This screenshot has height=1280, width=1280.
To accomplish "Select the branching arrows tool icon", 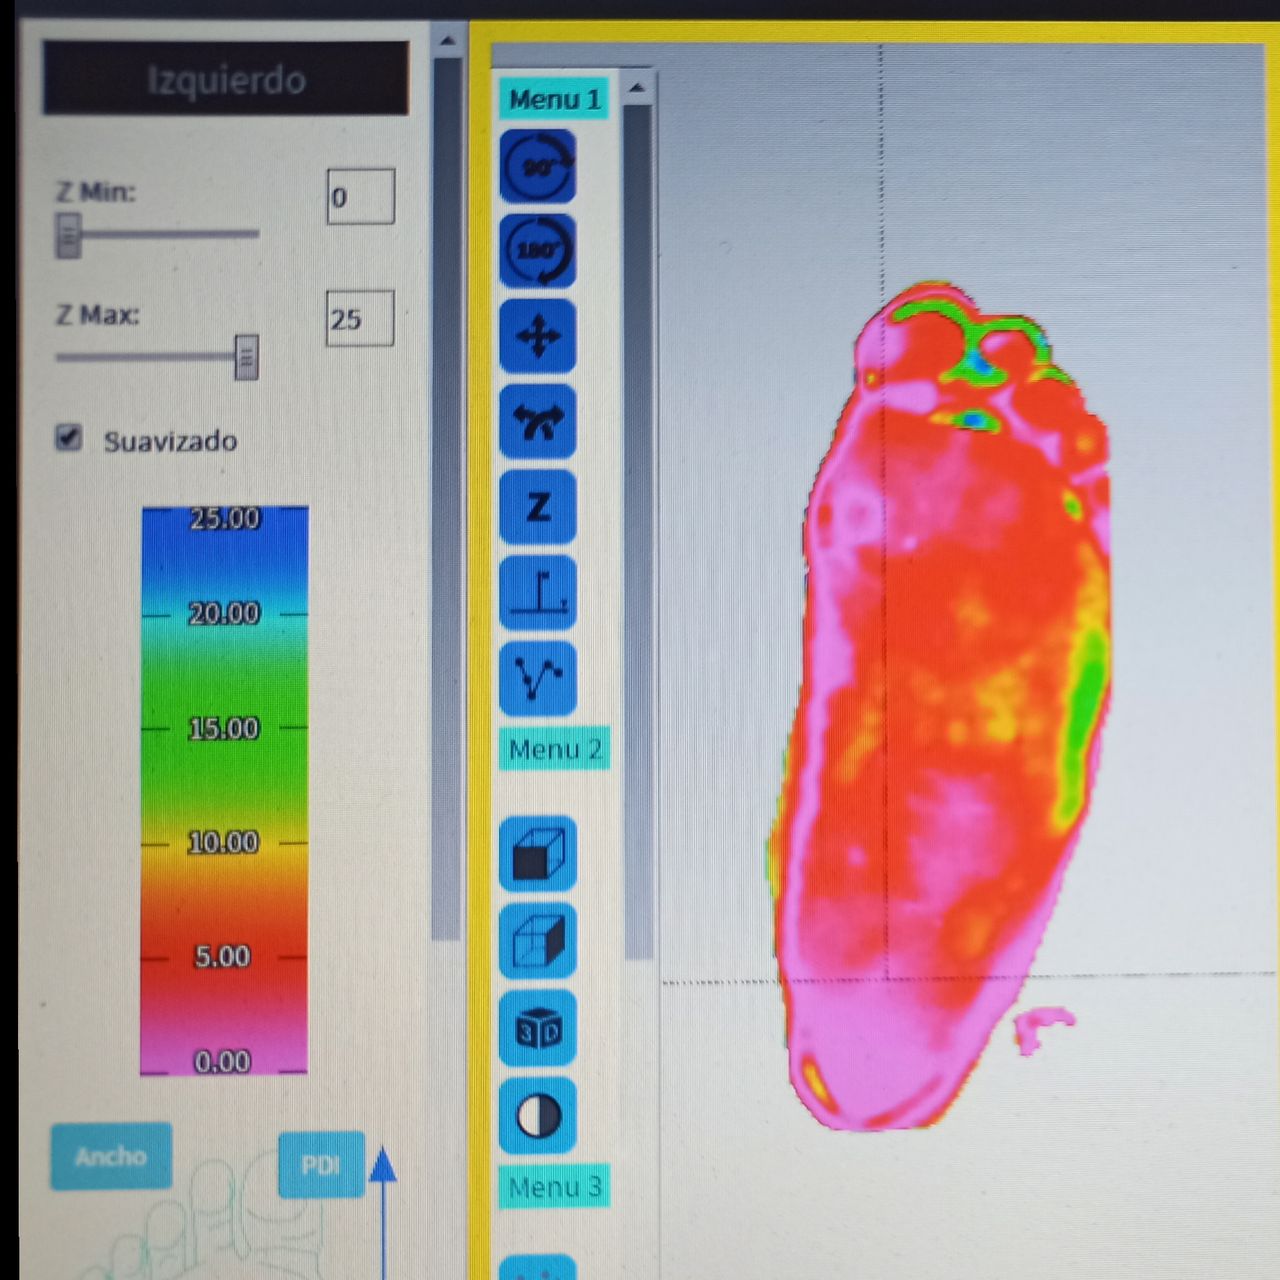I will 538,421.
